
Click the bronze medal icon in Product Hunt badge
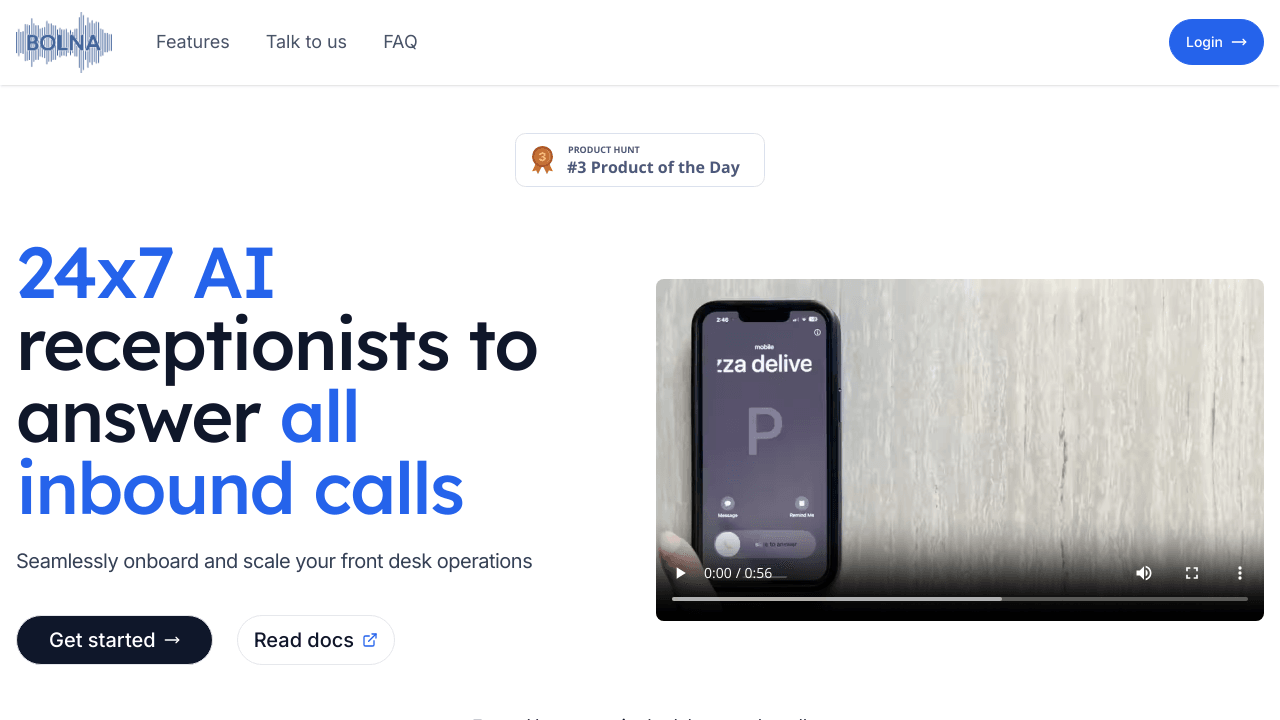coord(542,160)
